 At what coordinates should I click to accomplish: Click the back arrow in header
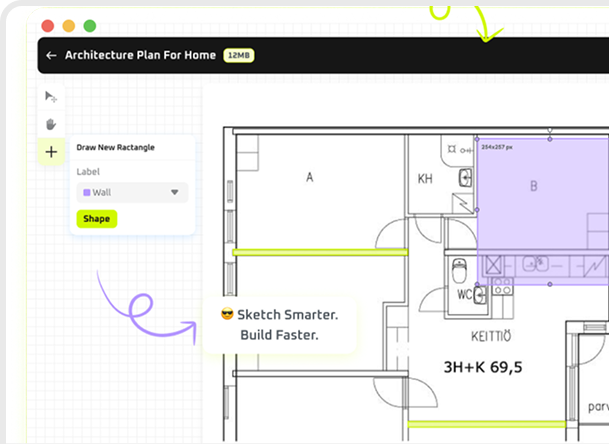(x=51, y=56)
